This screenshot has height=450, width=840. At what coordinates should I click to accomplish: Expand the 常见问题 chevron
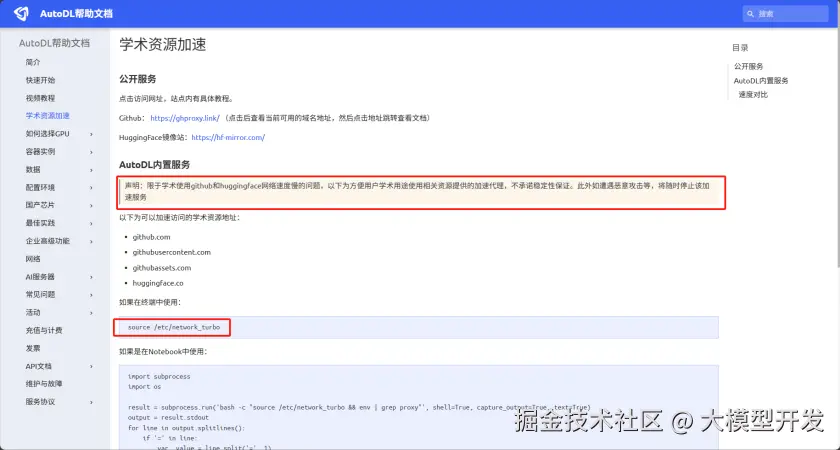pos(91,295)
